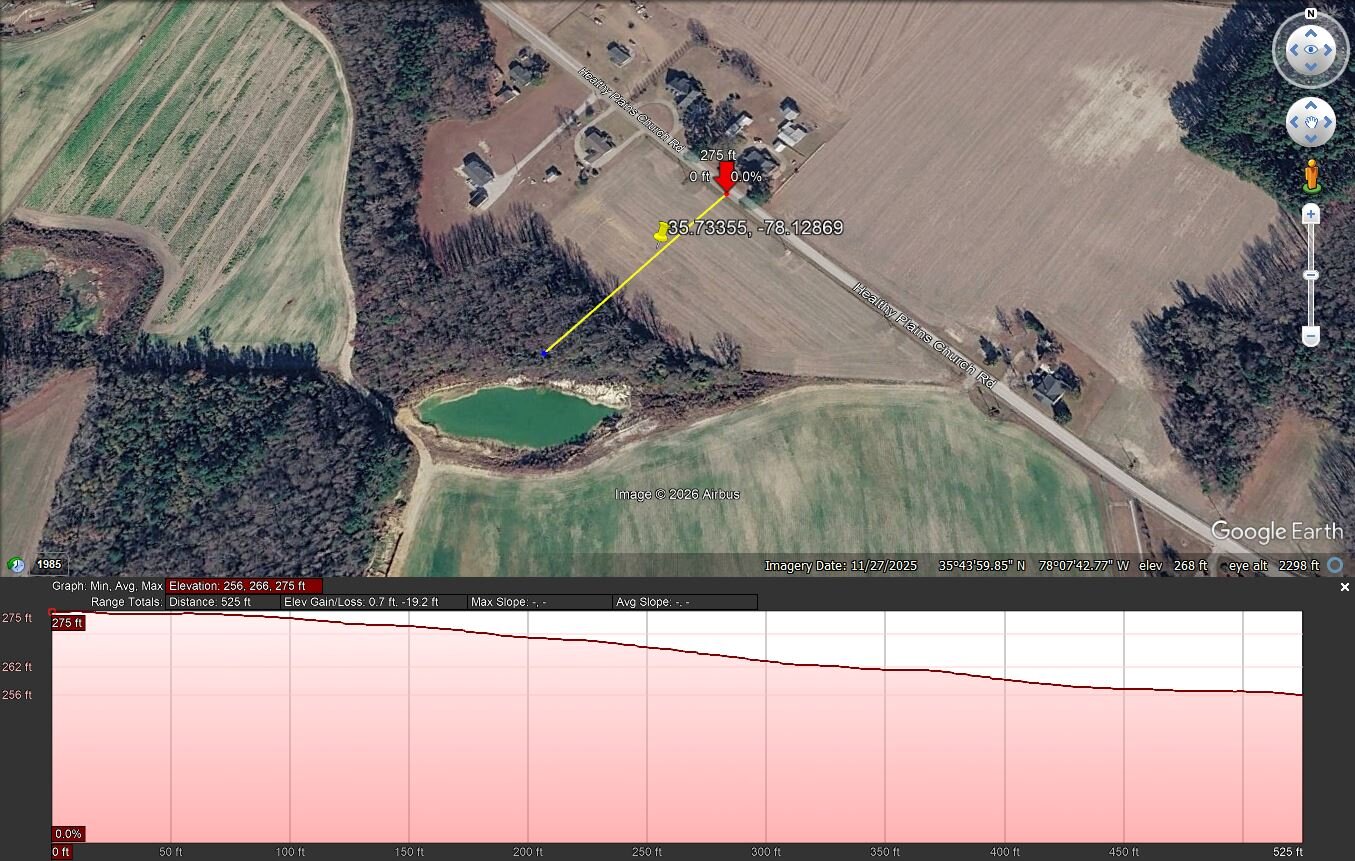The width and height of the screenshot is (1355, 861).
Task: Click the look-right arrow on the eye joystick
Action: click(1328, 49)
